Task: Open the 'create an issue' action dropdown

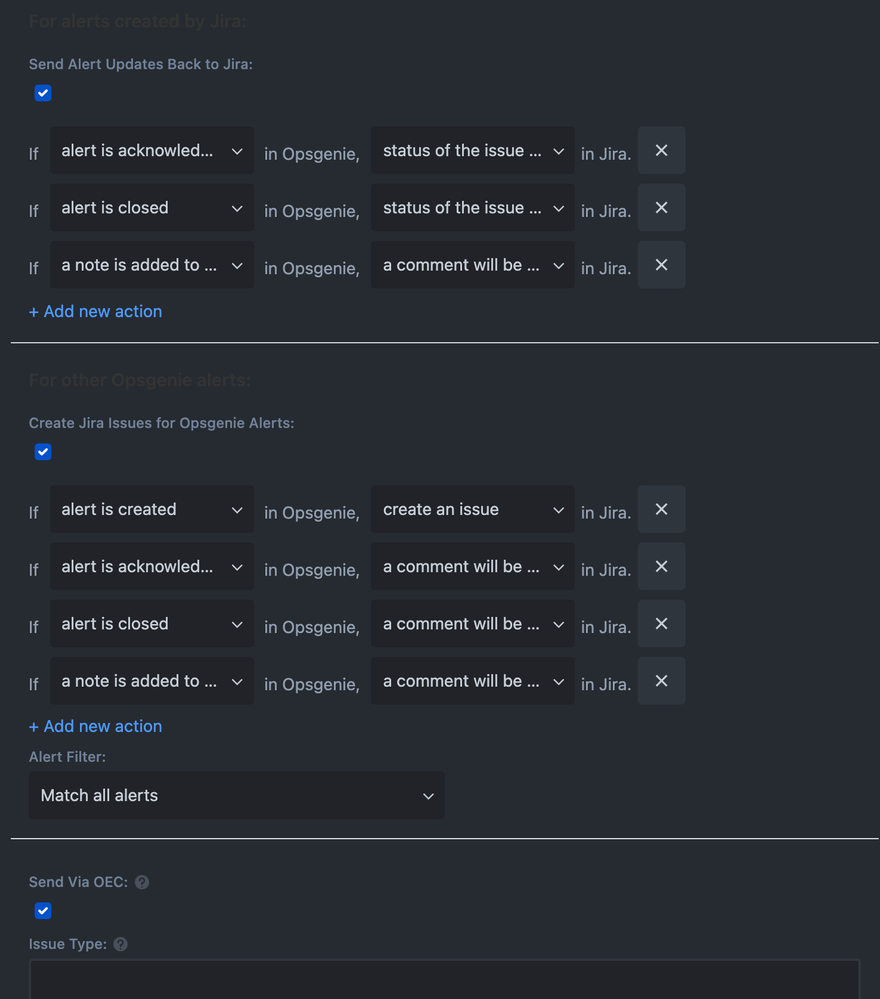Action: (472, 509)
